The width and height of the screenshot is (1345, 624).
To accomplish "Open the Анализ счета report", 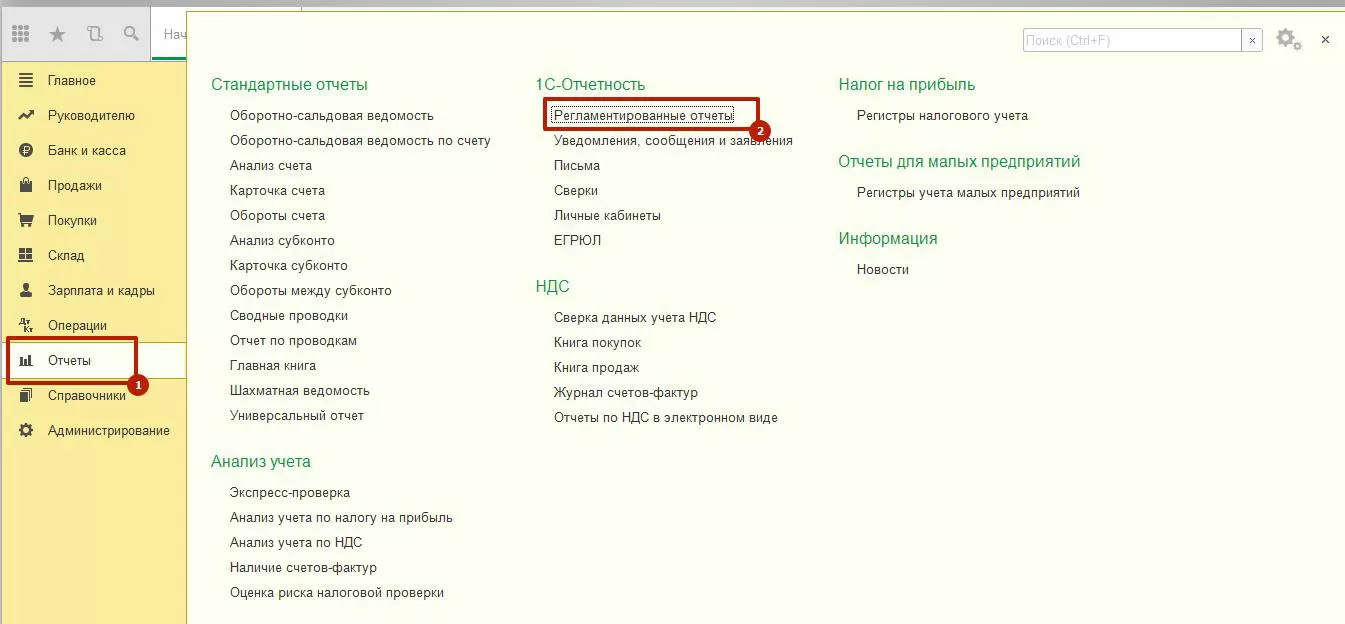I will tap(271, 165).
